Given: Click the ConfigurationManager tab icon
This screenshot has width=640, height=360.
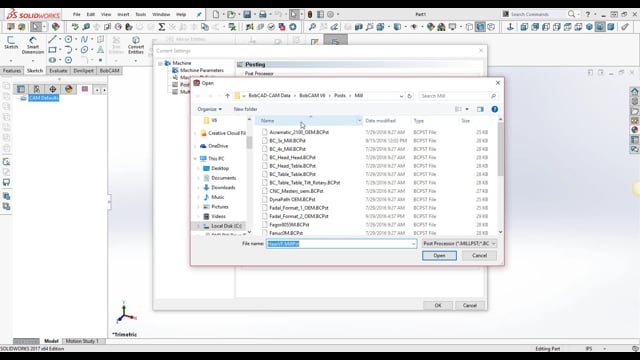Looking at the screenshot, I should (37, 89).
